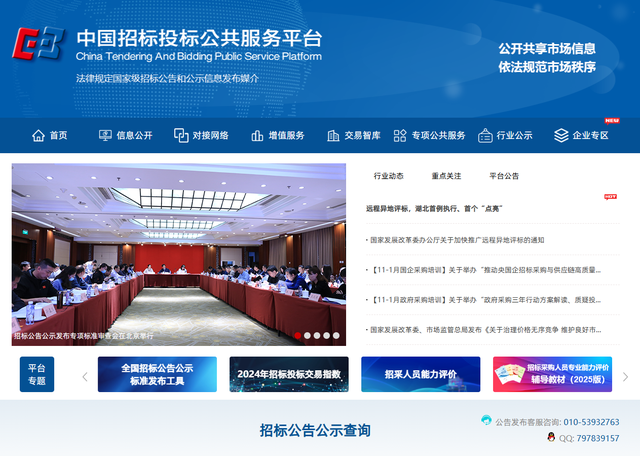Viewport: 640px width, 456px height.
Task: Select the second carousel dot
Action: (307, 336)
